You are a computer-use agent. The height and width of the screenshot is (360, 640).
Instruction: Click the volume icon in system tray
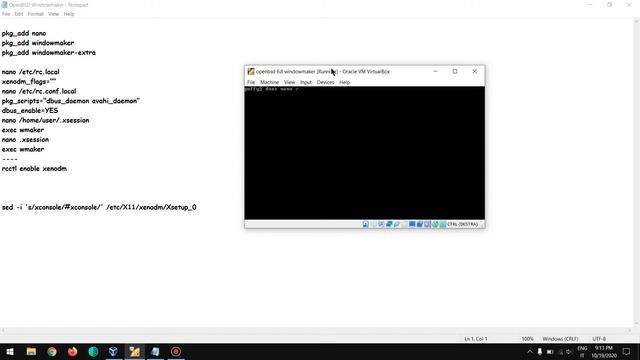569,351
